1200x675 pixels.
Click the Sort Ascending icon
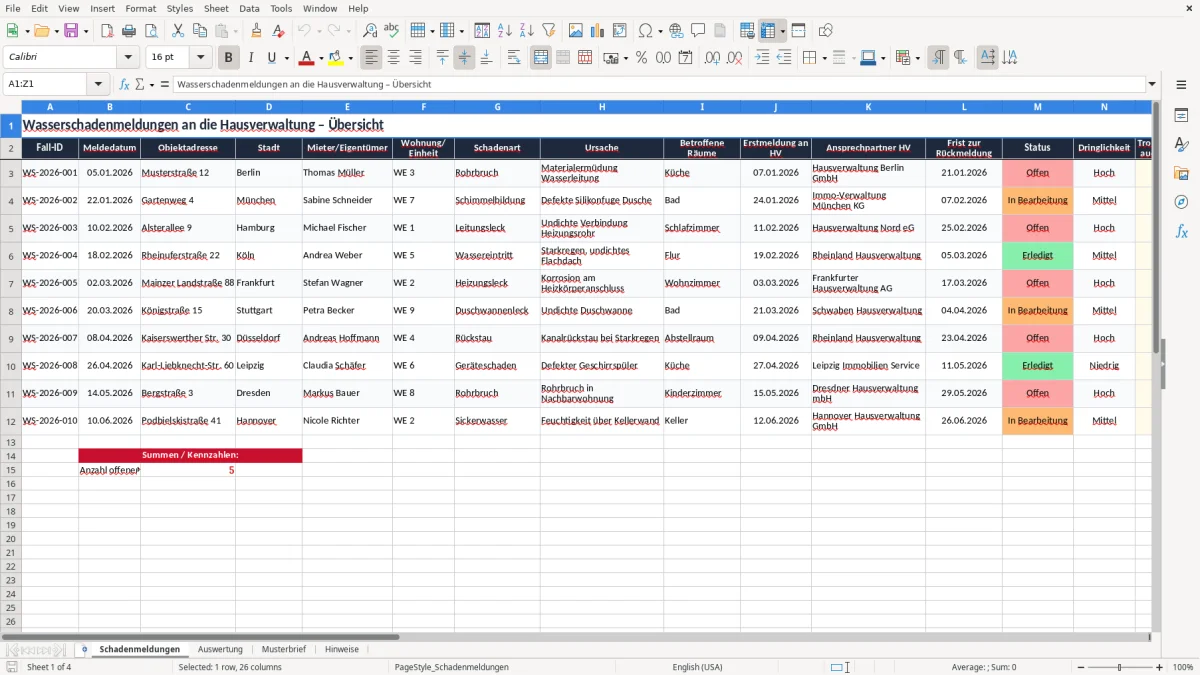click(x=504, y=31)
